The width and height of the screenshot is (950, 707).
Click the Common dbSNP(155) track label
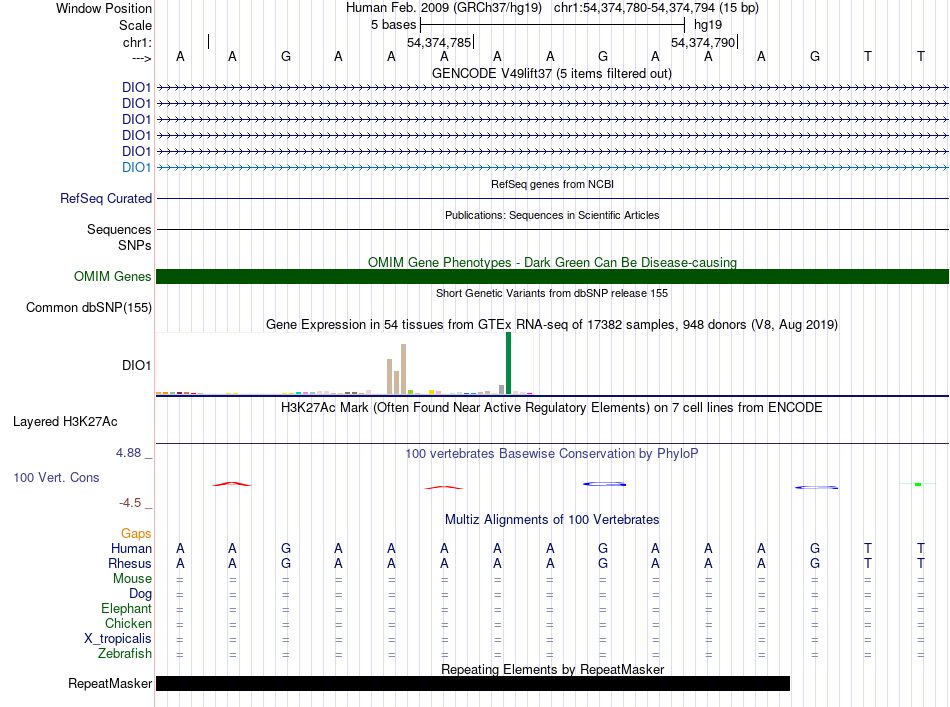(x=89, y=308)
